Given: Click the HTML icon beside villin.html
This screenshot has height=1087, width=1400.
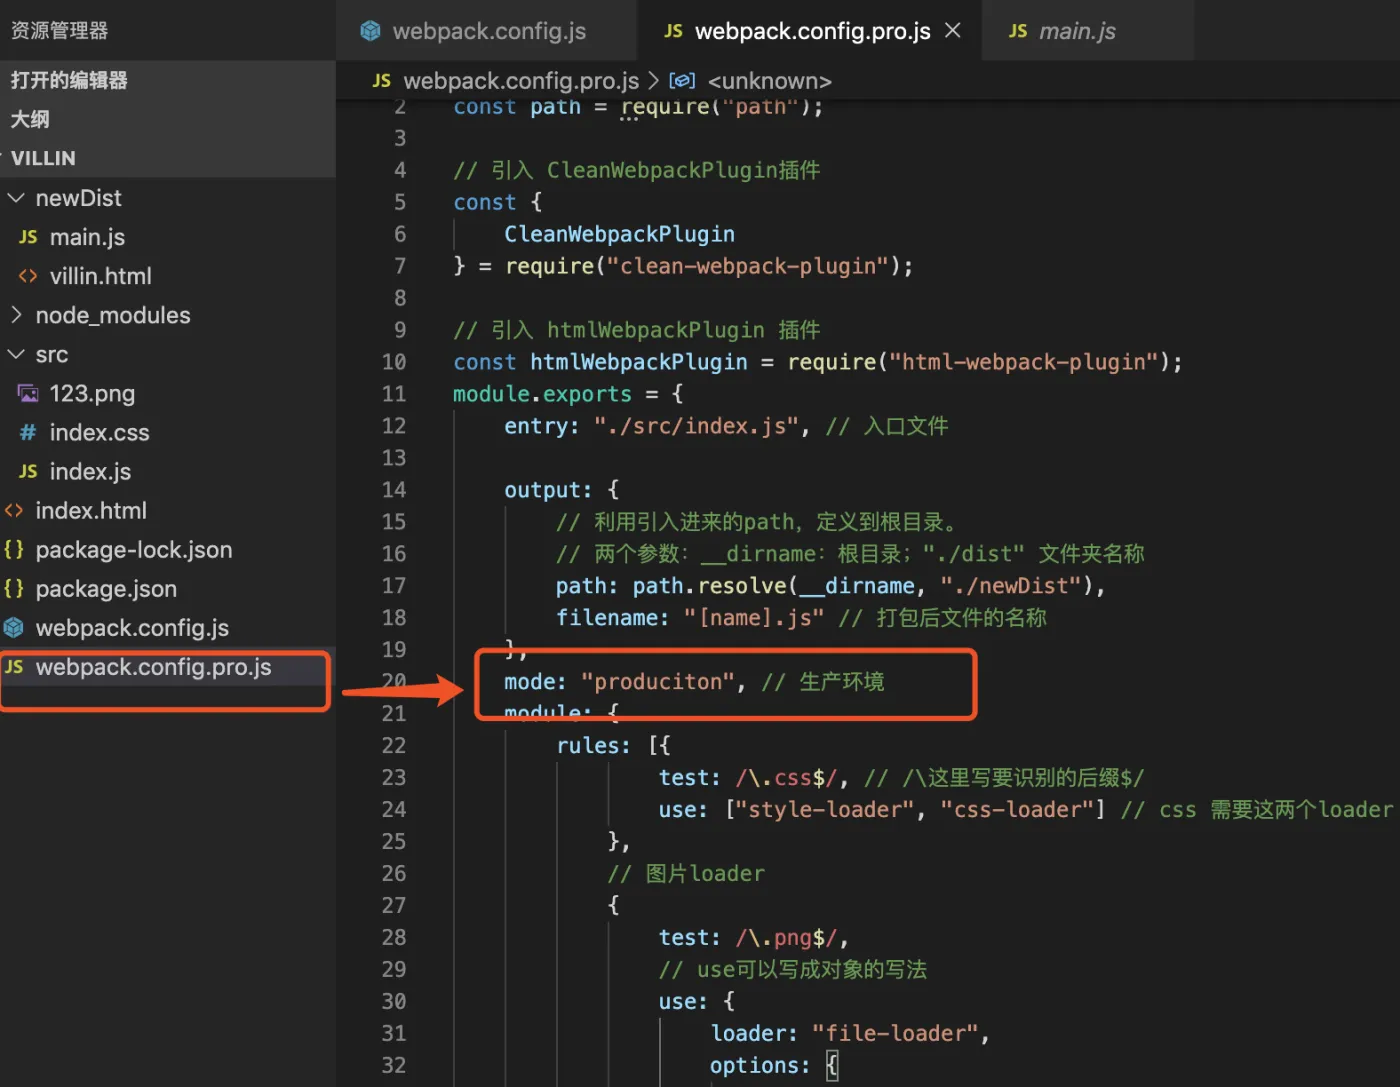Looking at the screenshot, I should tap(28, 276).
